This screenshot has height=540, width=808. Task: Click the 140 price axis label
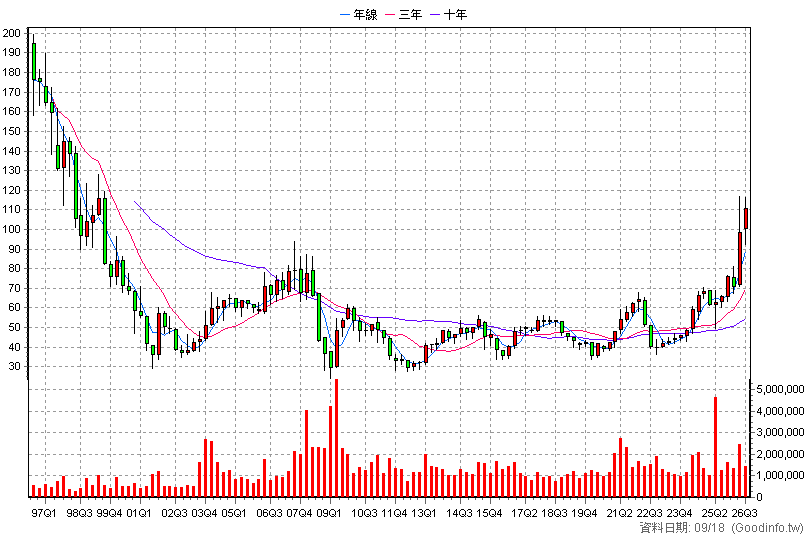click(x=11, y=151)
